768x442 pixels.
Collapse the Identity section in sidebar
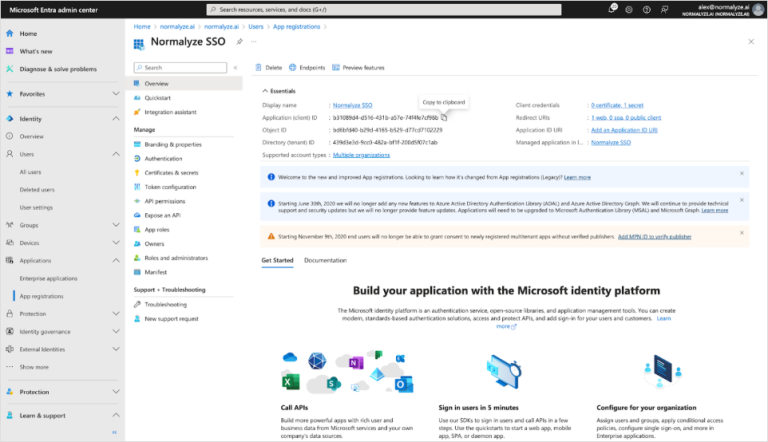[116, 119]
